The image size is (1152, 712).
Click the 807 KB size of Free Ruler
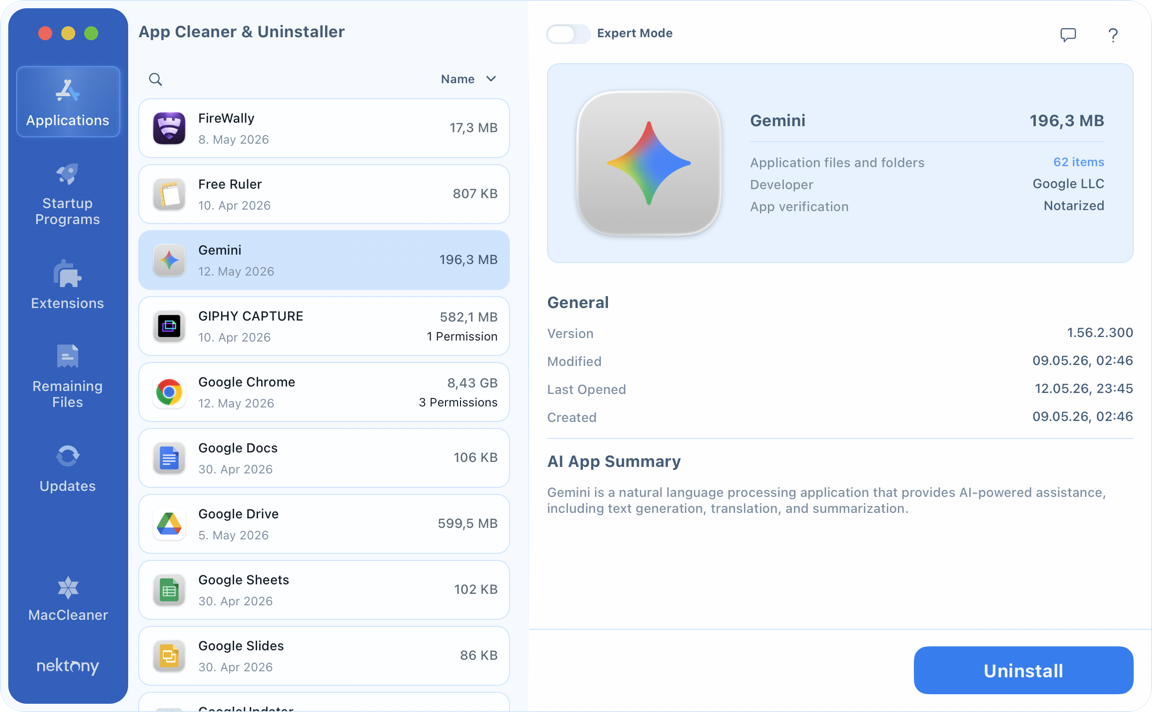point(475,194)
